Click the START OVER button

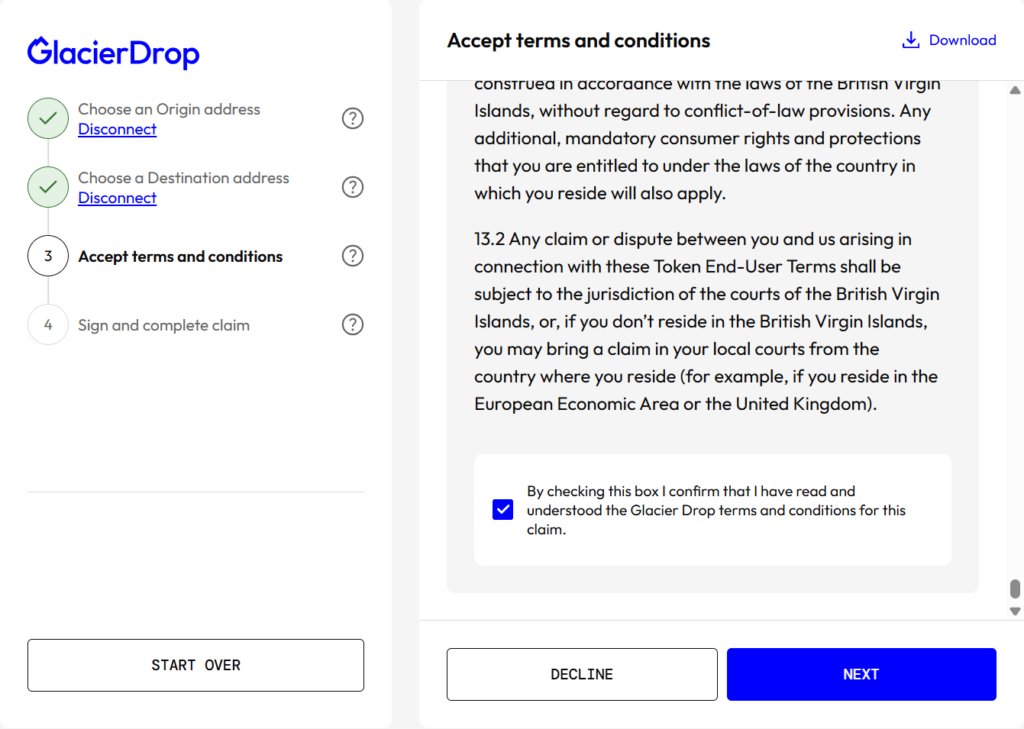(196, 665)
